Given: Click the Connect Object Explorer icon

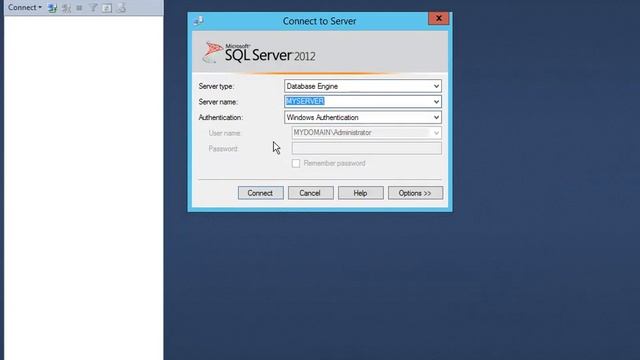Looking at the screenshot, I should pos(52,8).
